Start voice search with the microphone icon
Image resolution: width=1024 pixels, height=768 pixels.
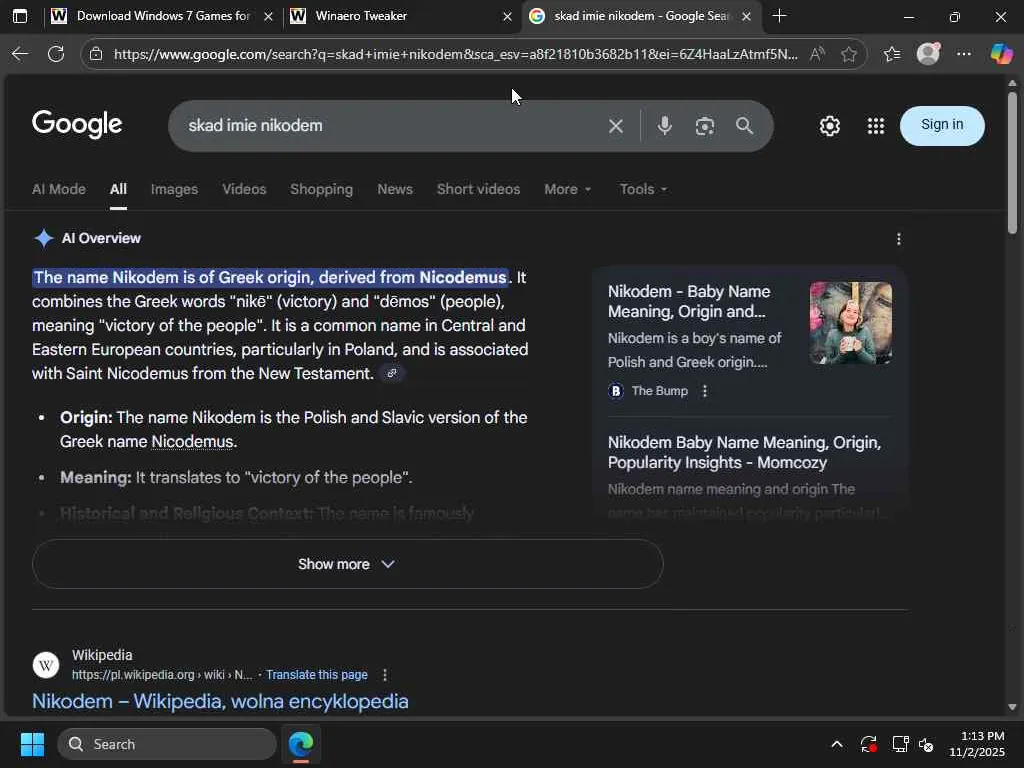(665, 125)
